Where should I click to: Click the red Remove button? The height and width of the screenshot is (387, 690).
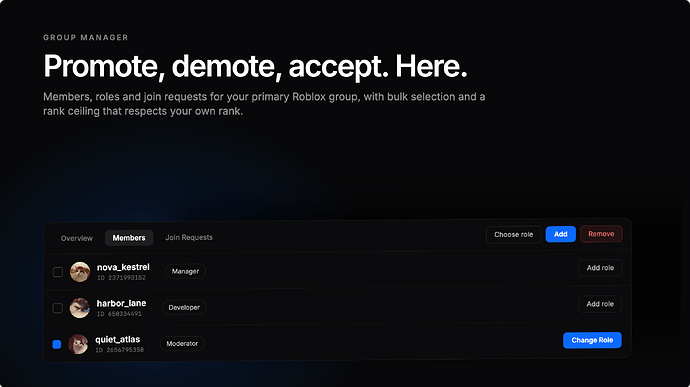click(x=601, y=234)
